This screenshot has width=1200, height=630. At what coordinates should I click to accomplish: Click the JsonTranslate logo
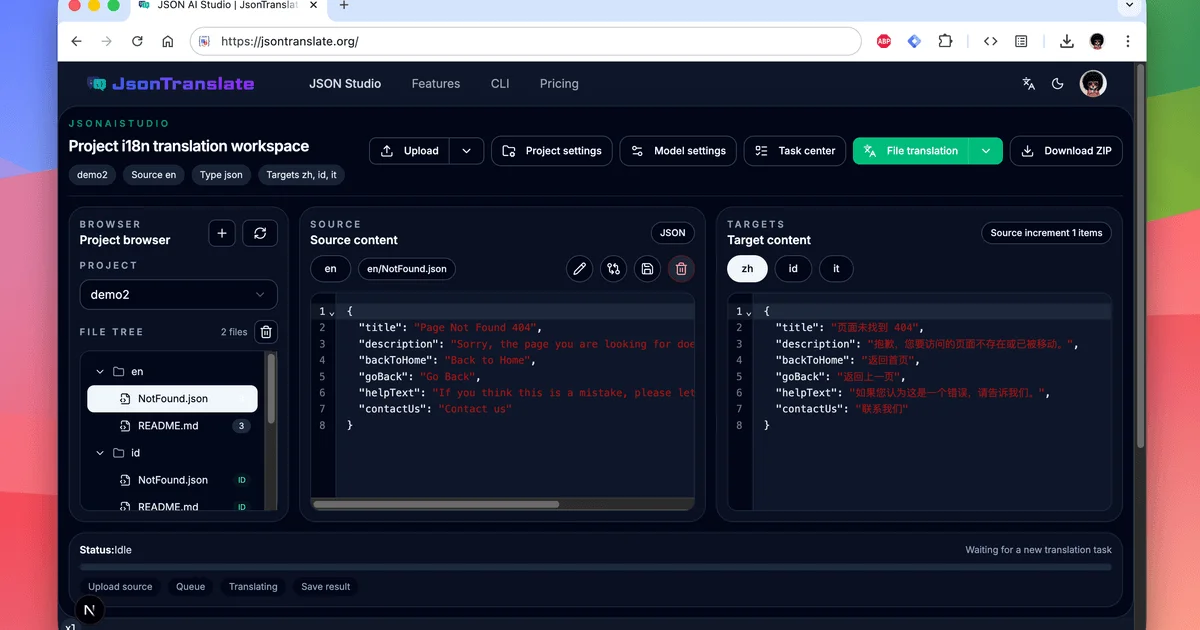[x=171, y=84]
